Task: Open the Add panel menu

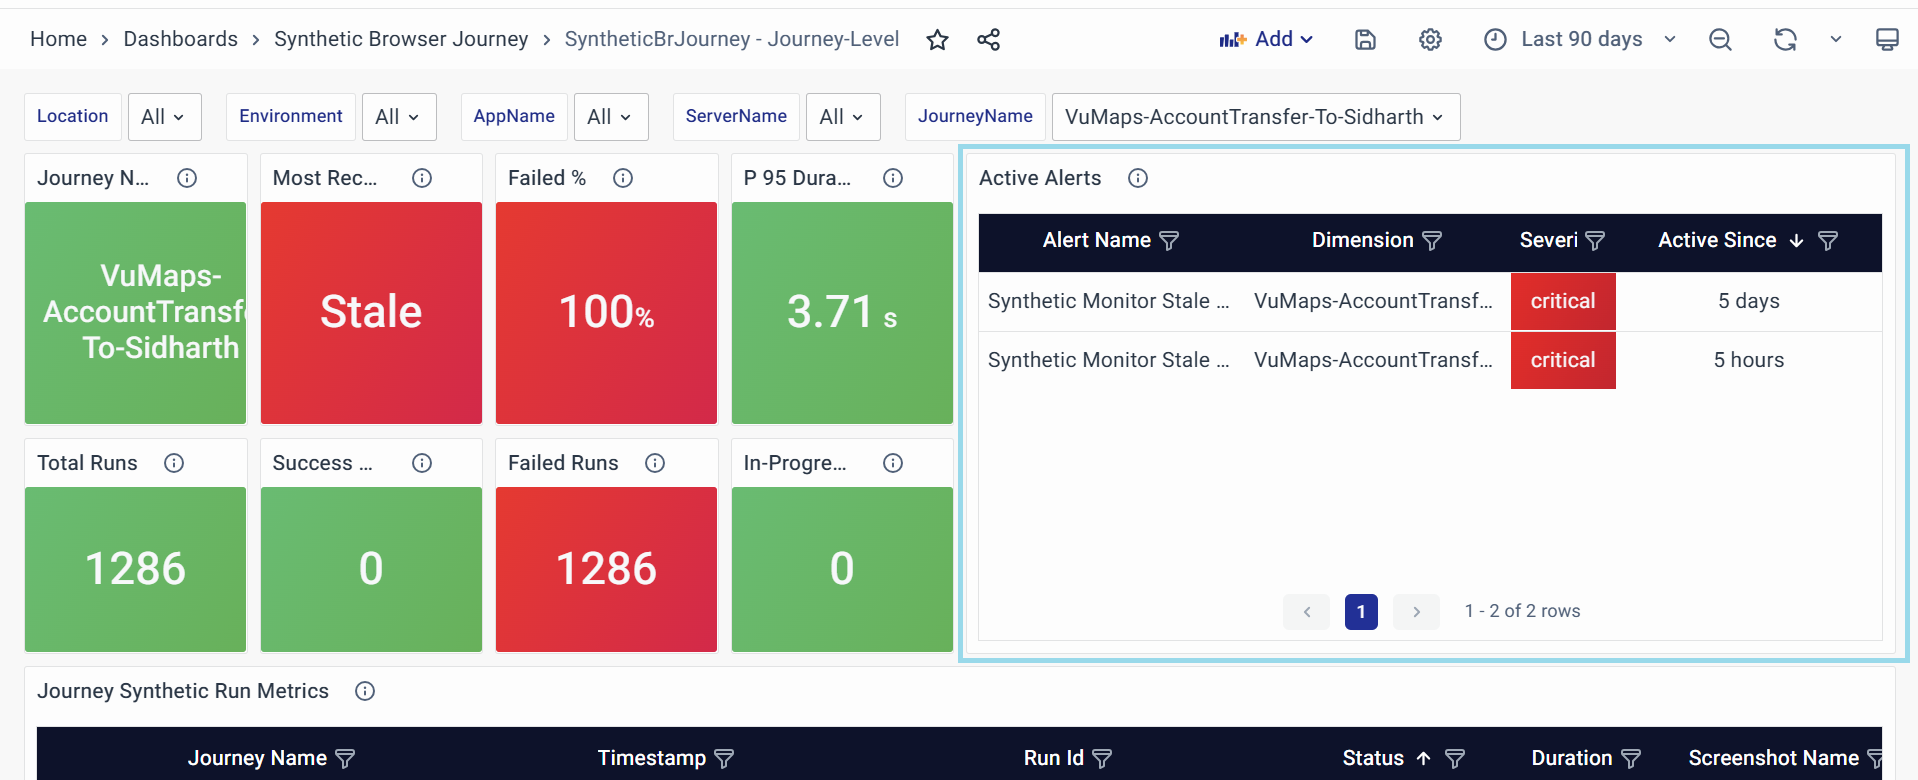Action: tap(1265, 40)
